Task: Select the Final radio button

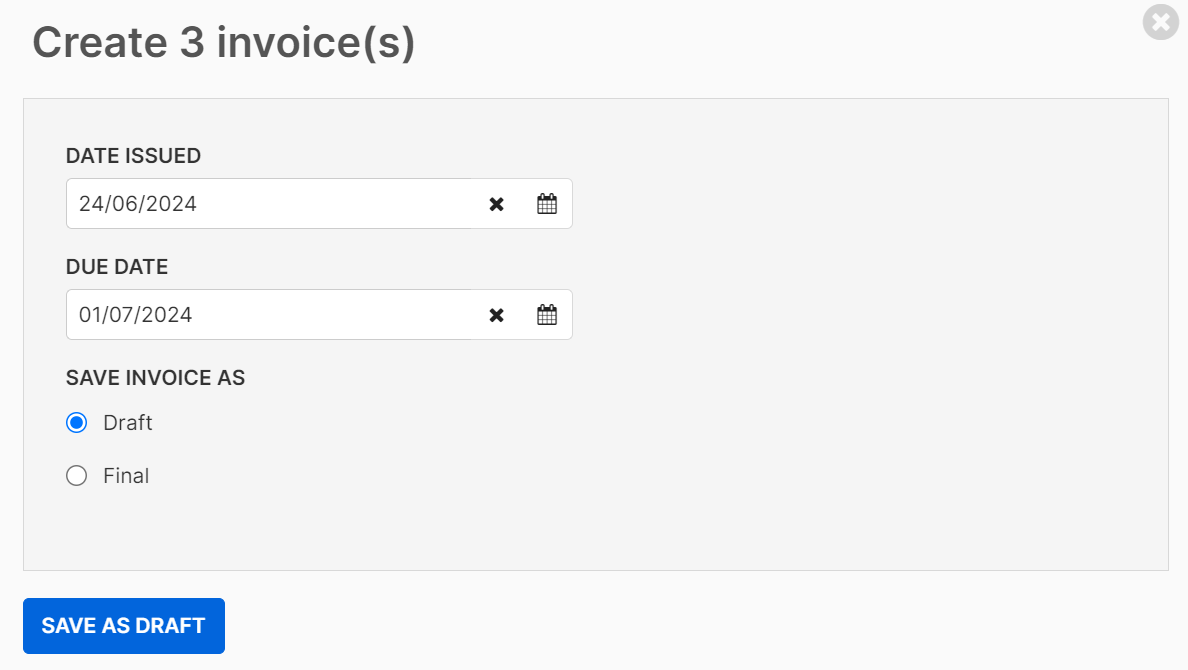Action: [x=77, y=475]
